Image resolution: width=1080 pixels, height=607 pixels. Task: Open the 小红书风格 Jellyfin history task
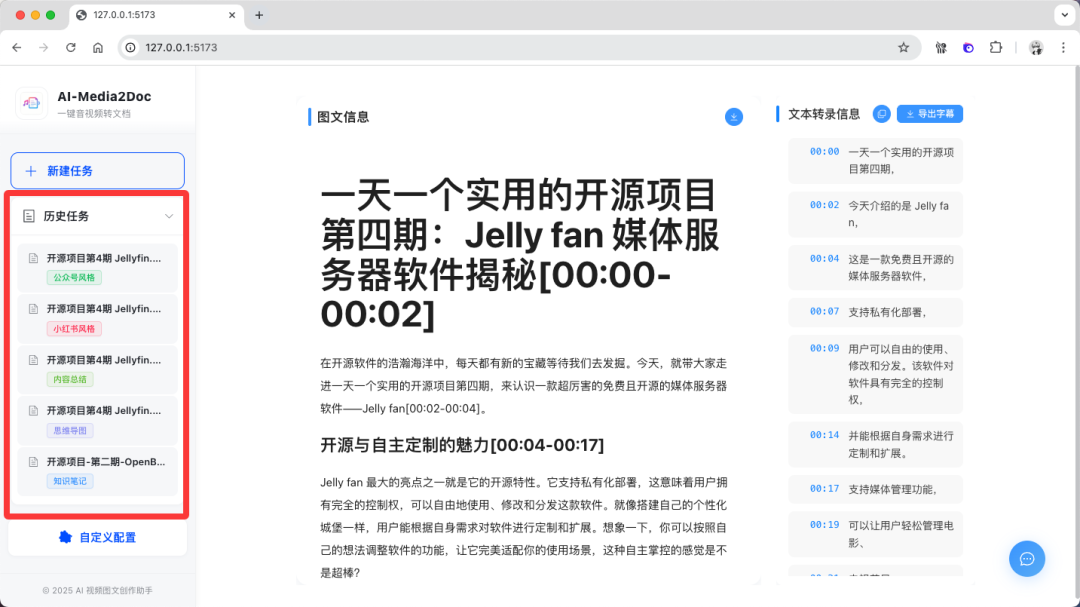[97, 318]
